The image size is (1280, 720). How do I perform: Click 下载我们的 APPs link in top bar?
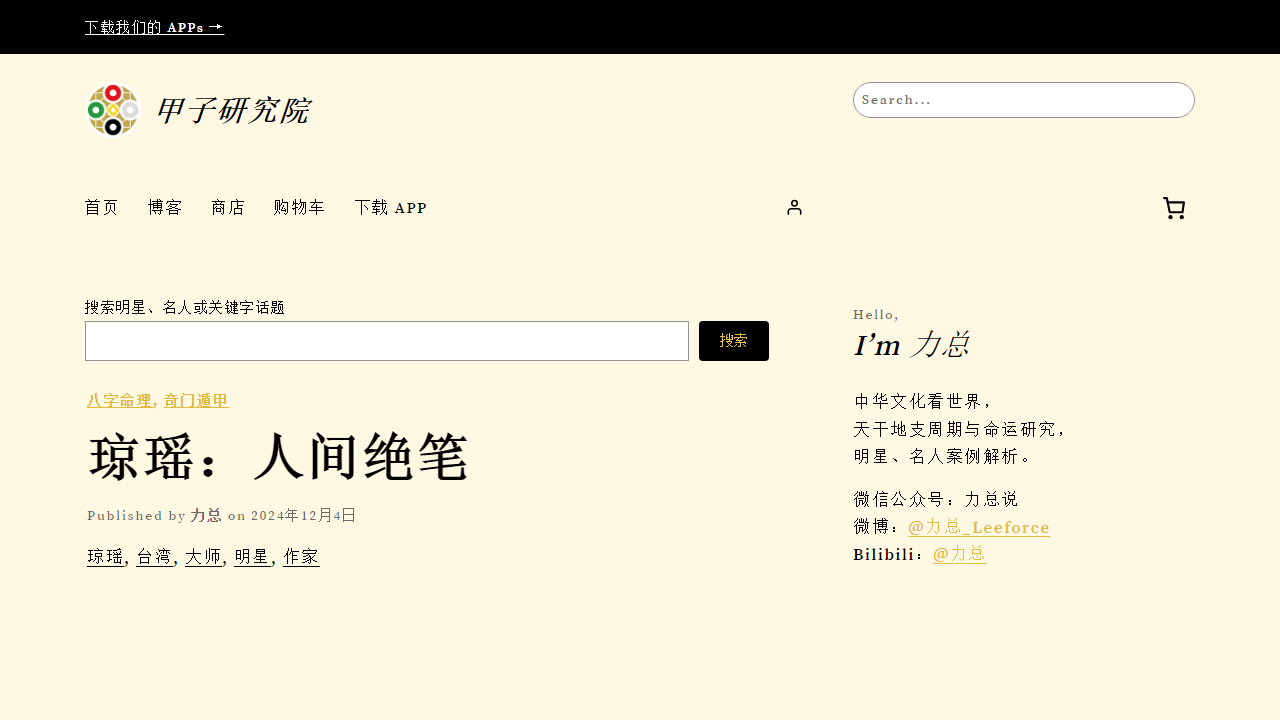click(154, 27)
